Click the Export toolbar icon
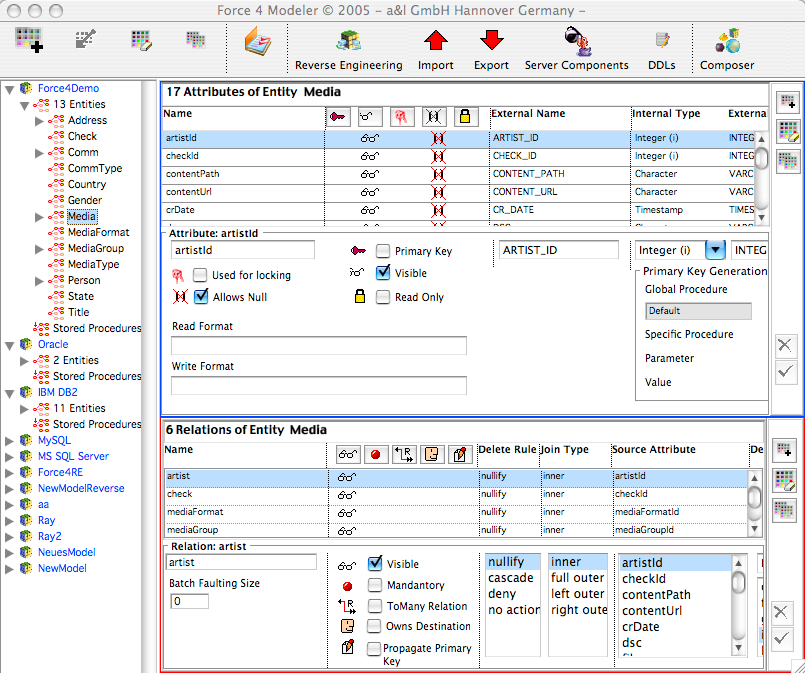The height and width of the screenshot is (673, 805). click(x=491, y=41)
